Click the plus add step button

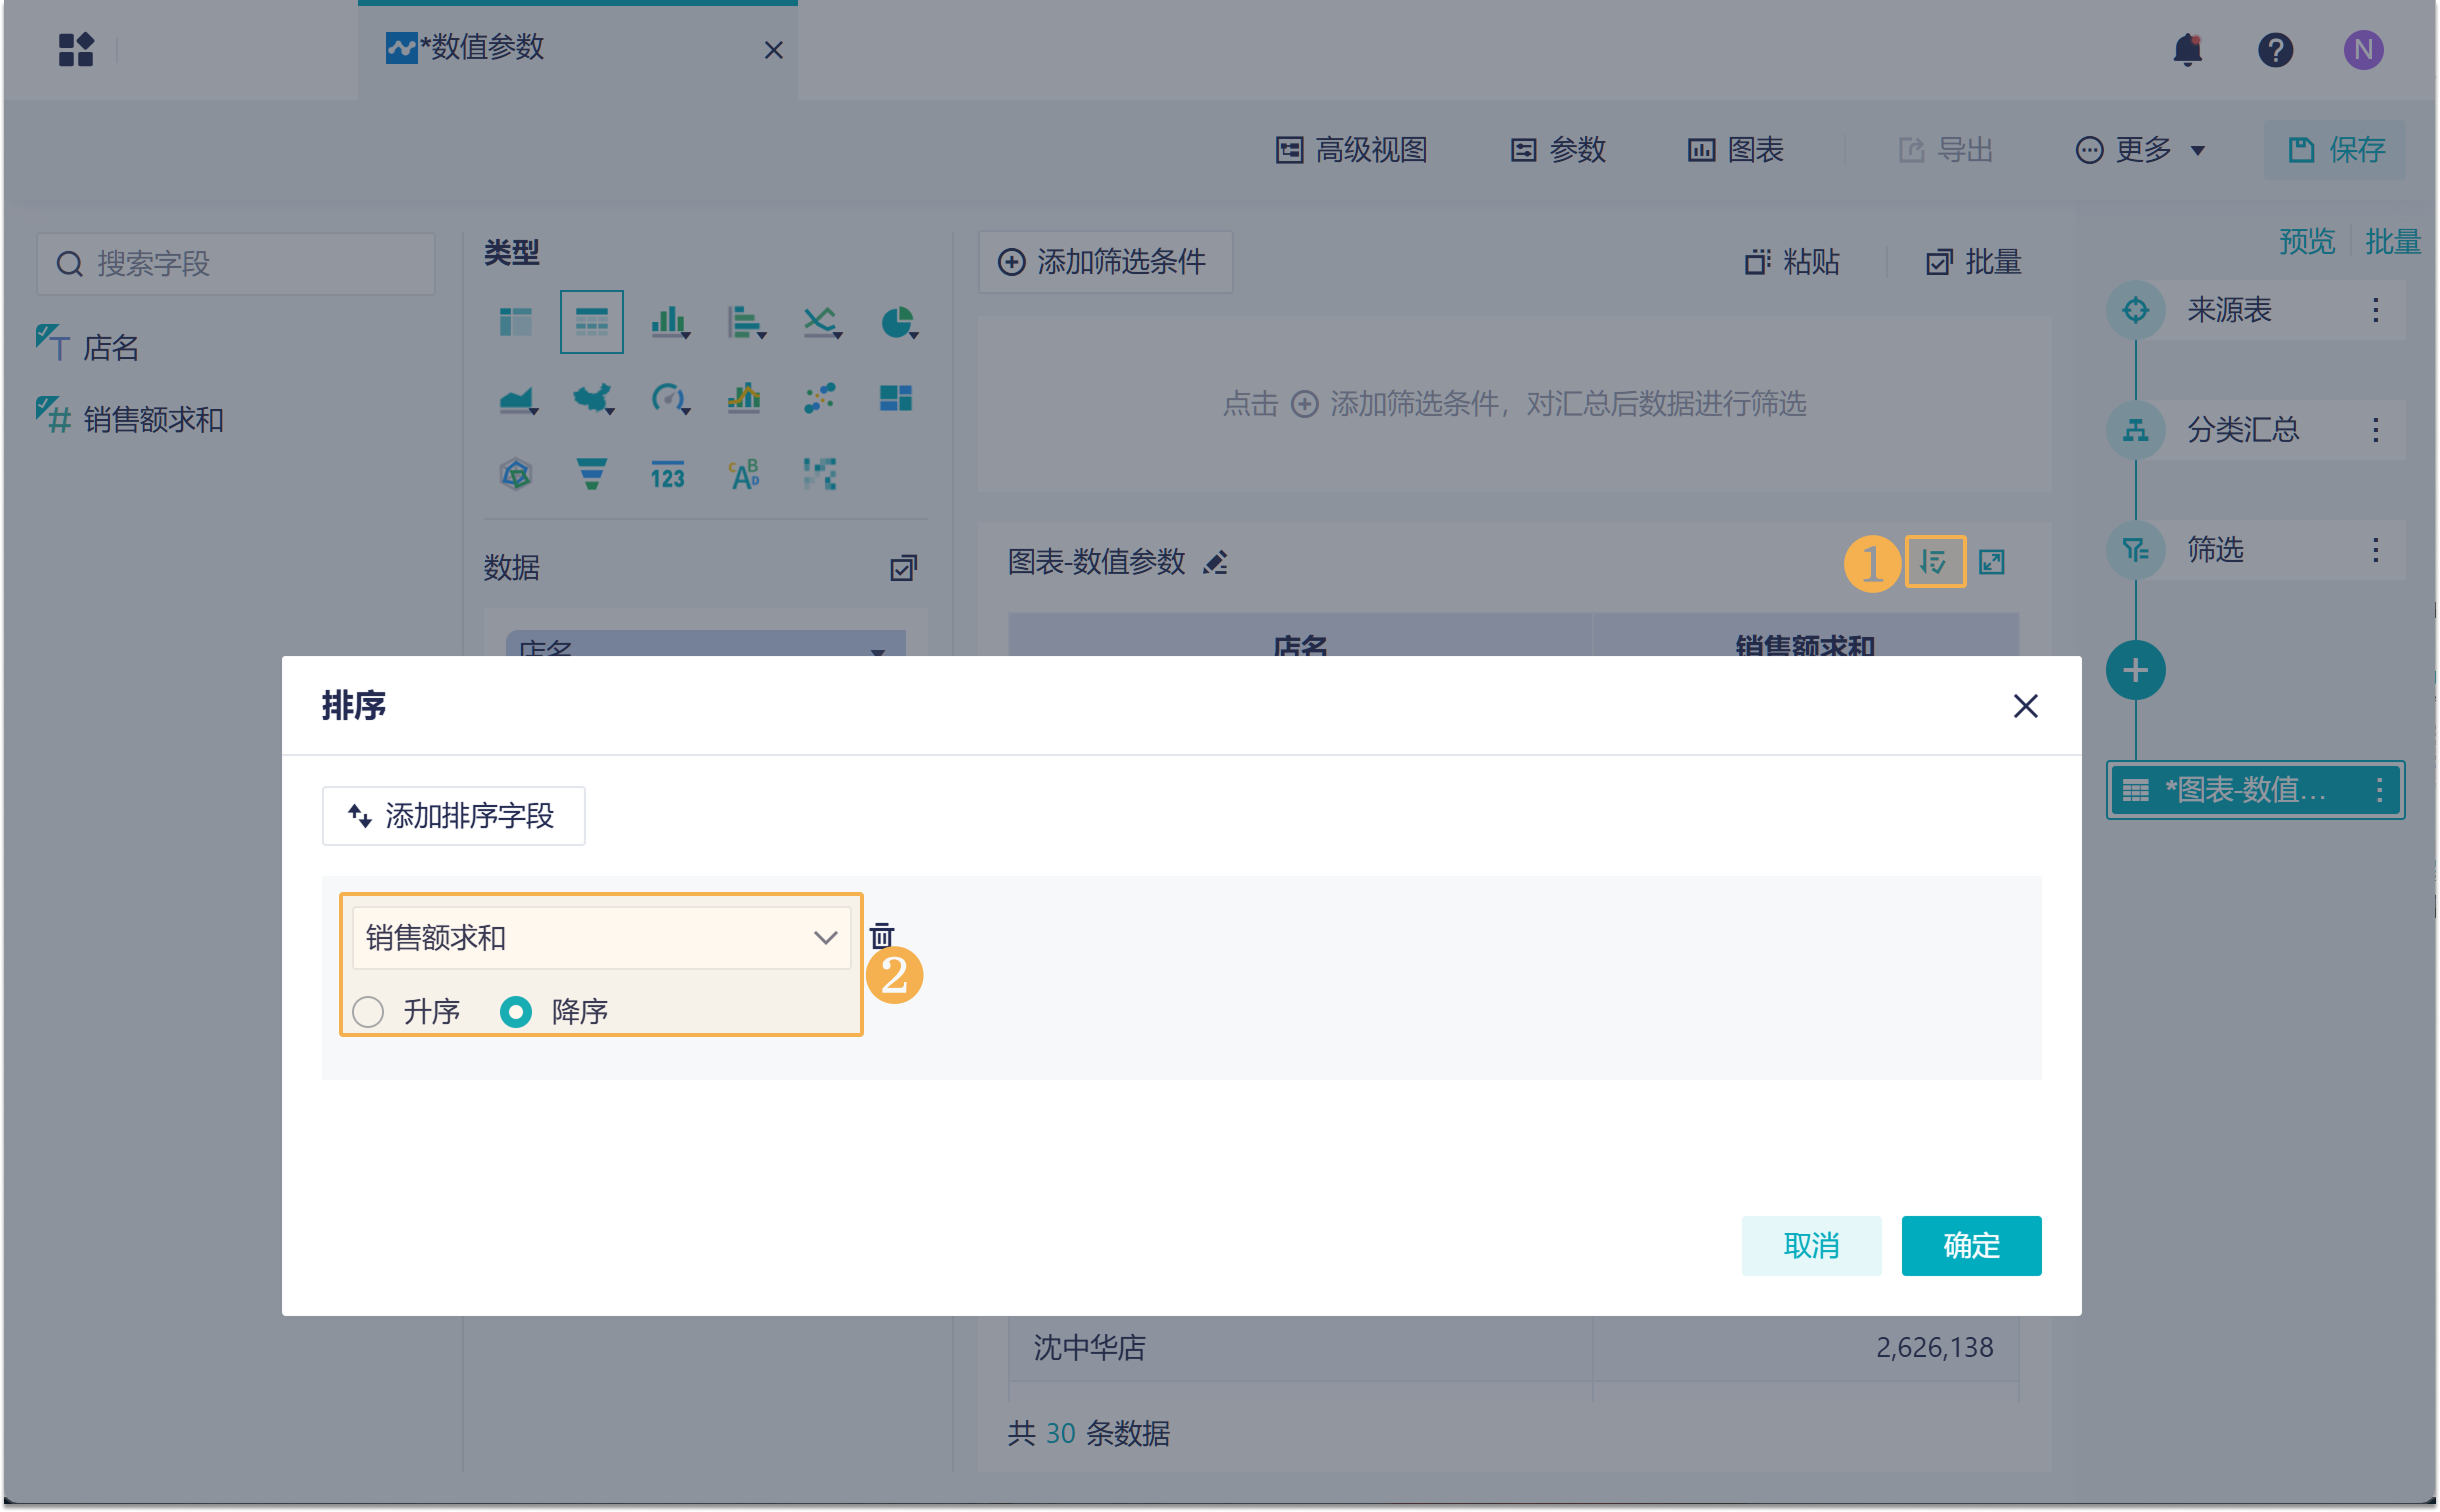(x=2135, y=670)
